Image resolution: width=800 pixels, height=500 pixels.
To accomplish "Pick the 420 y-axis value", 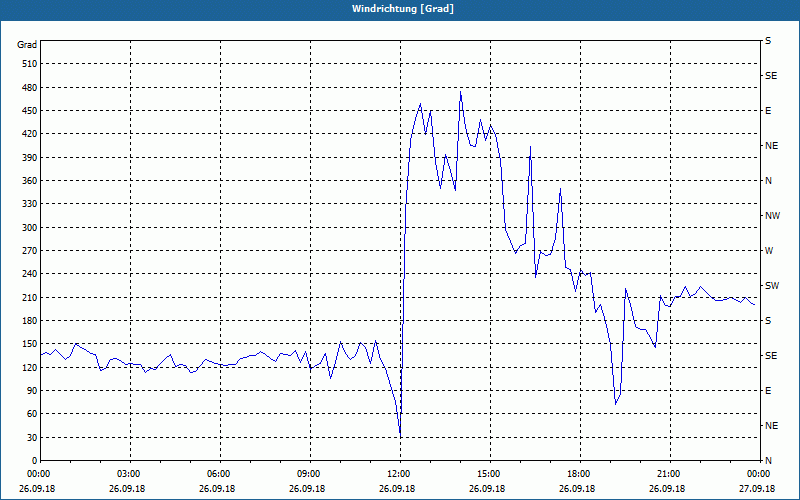I will (30, 134).
